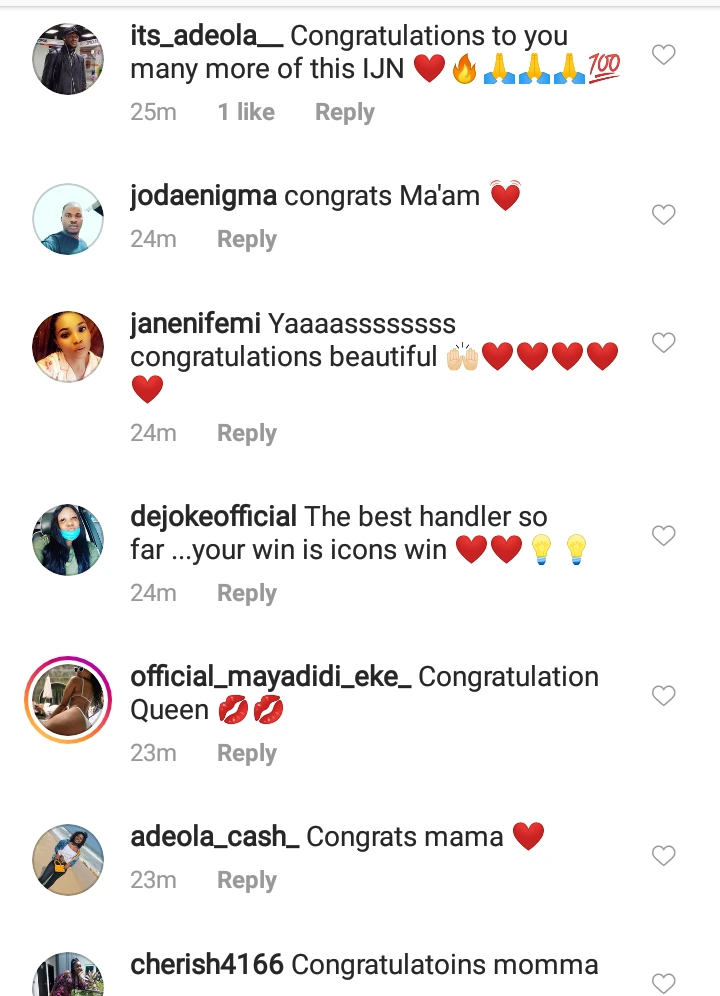Reply to its_adeola__'s comment
Viewport: 720px width, 996px height.
344,113
